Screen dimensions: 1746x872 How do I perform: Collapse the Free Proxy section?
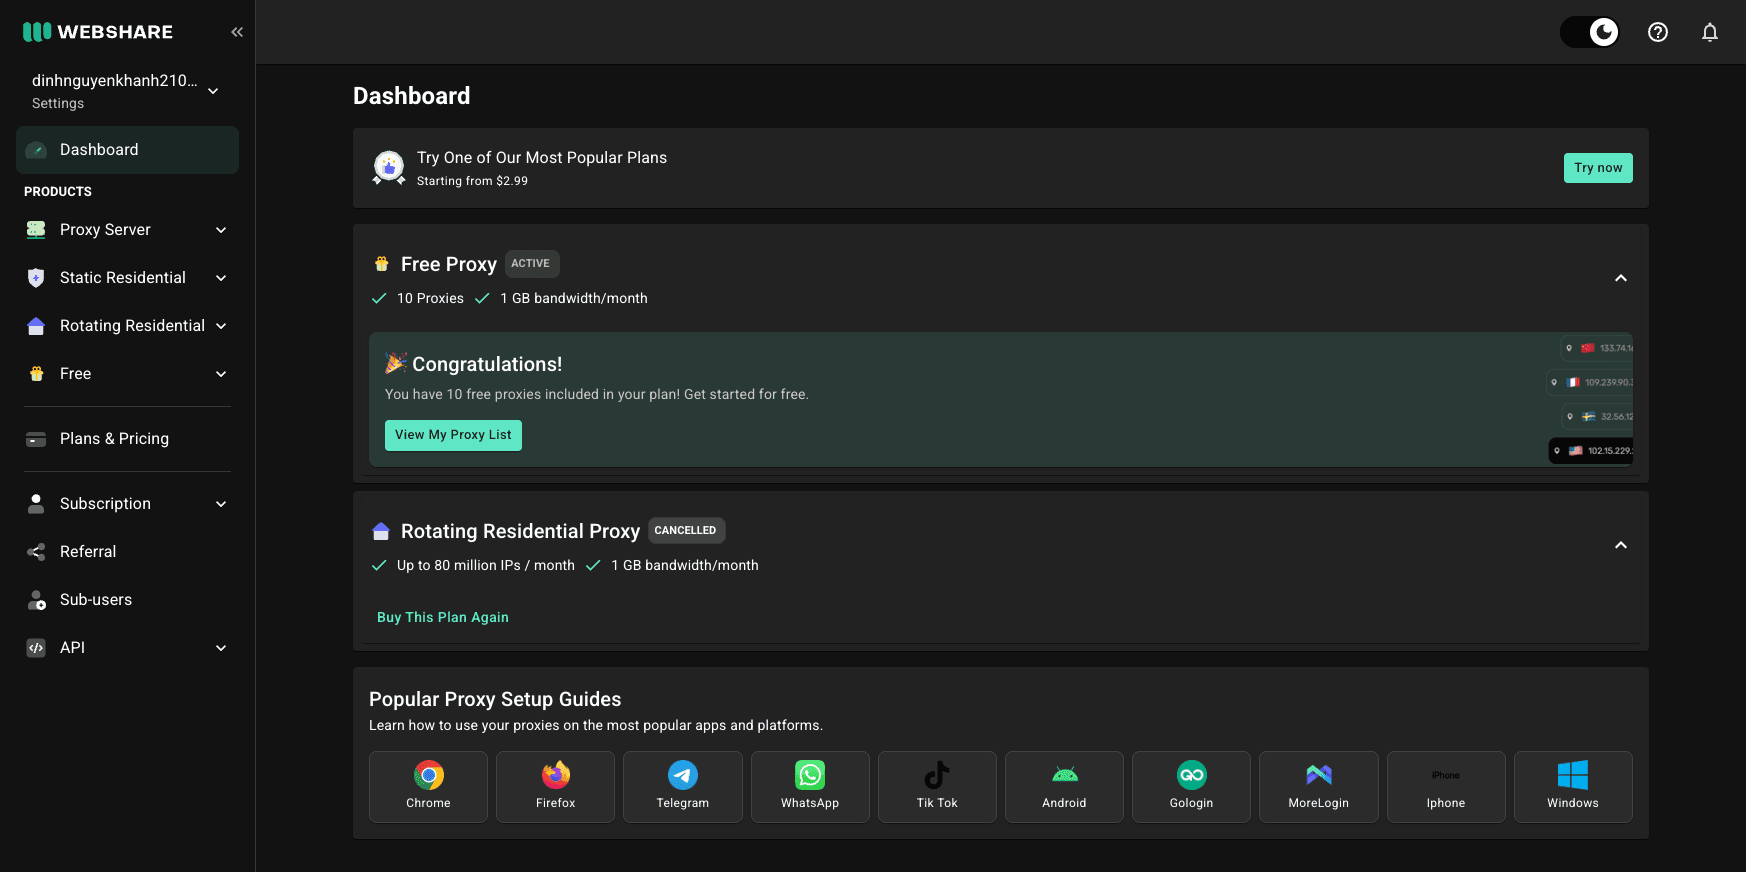click(1621, 278)
